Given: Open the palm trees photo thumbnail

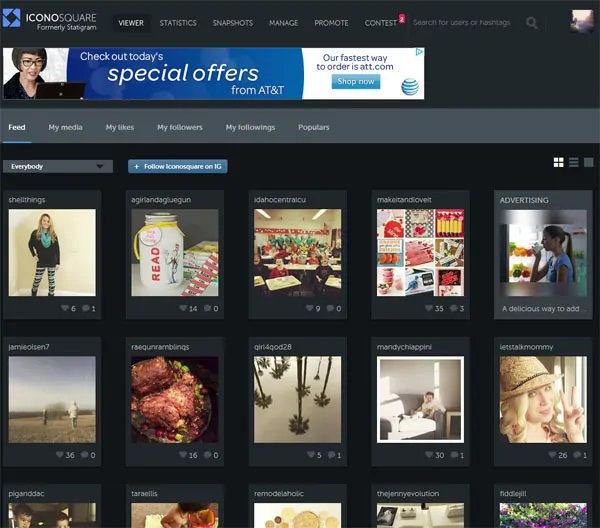Looking at the screenshot, I should (298, 400).
